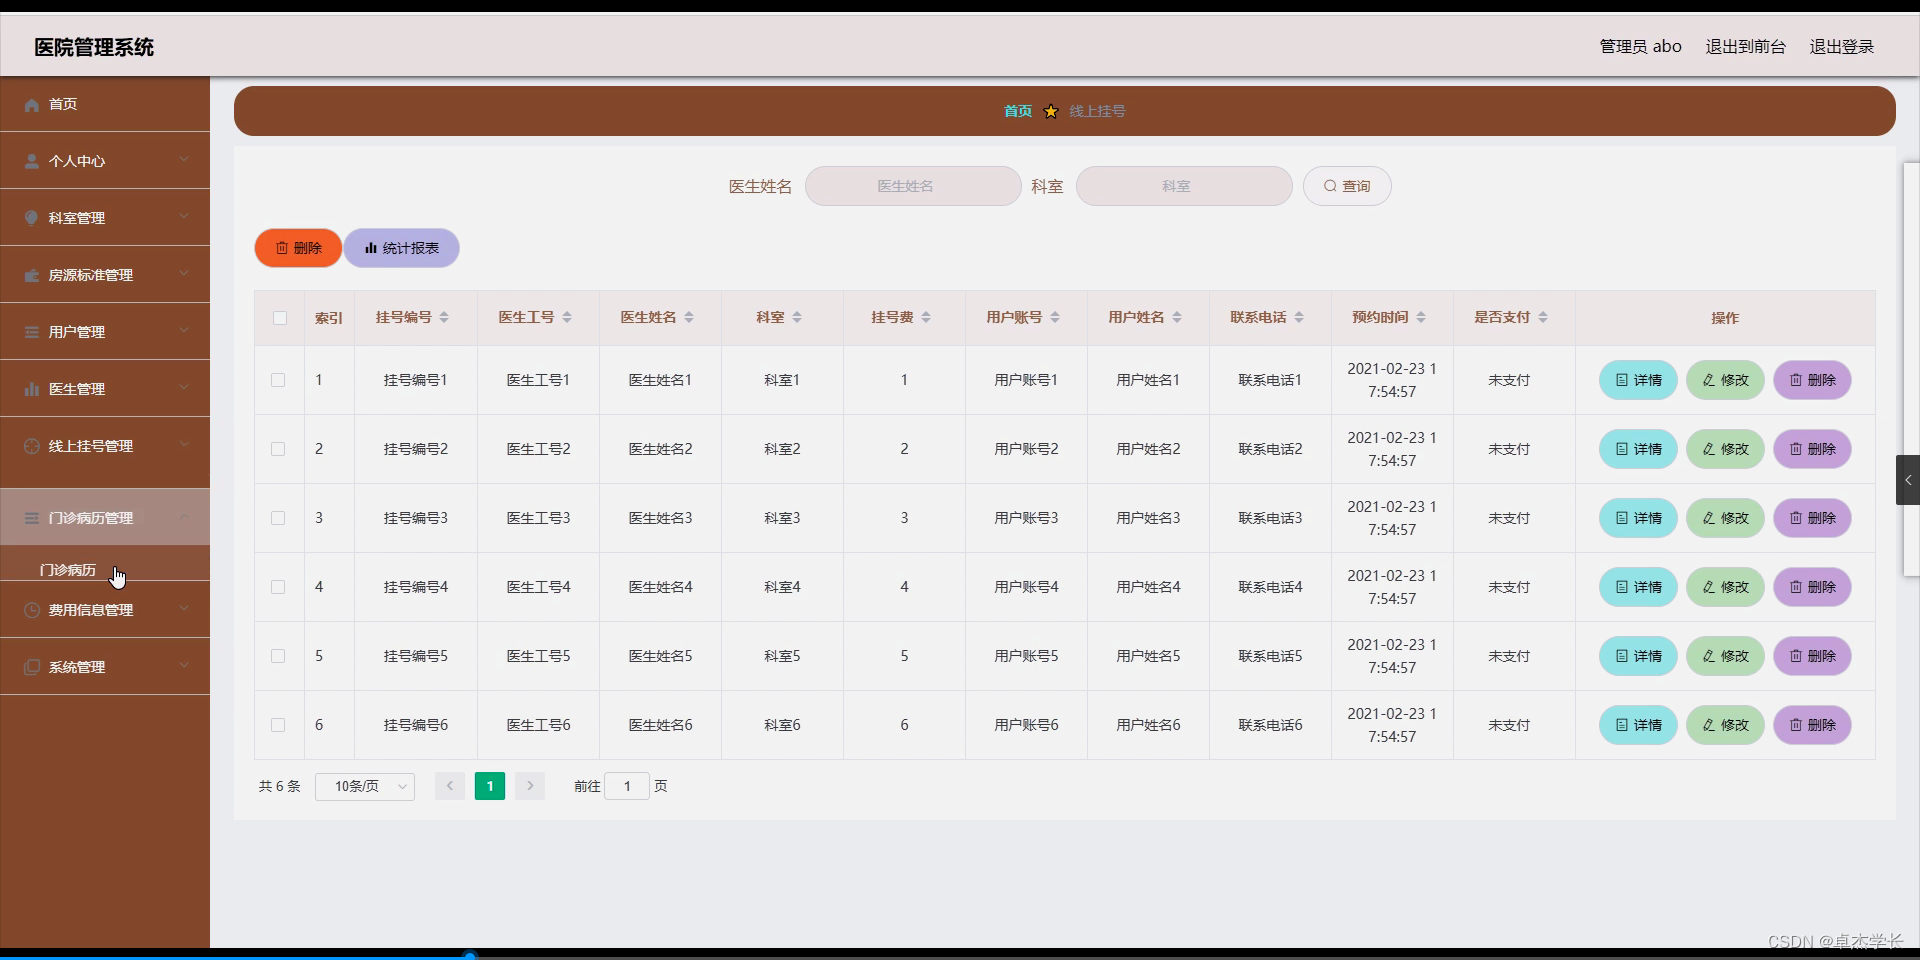Click the home icon beside 首页 in sidebar
1920x960 pixels.
pyautogui.click(x=31, y=104)
